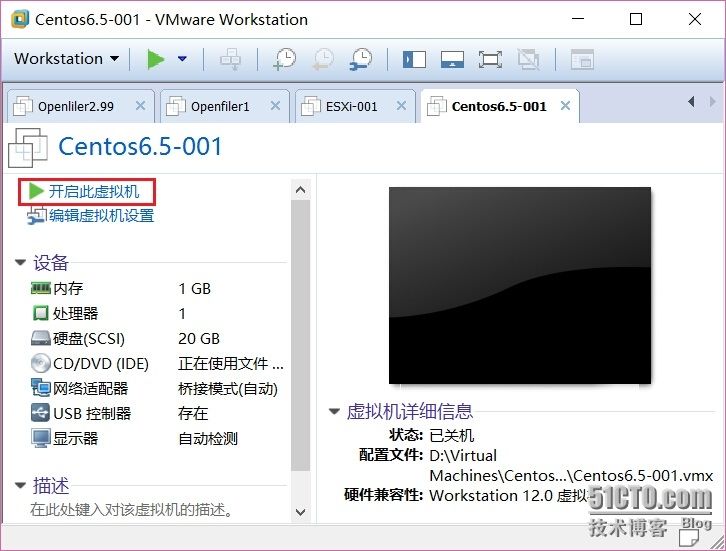Take a snapshot of this virtual machine
Viewport: 726px width, 551px height.
tap(285, 59)
